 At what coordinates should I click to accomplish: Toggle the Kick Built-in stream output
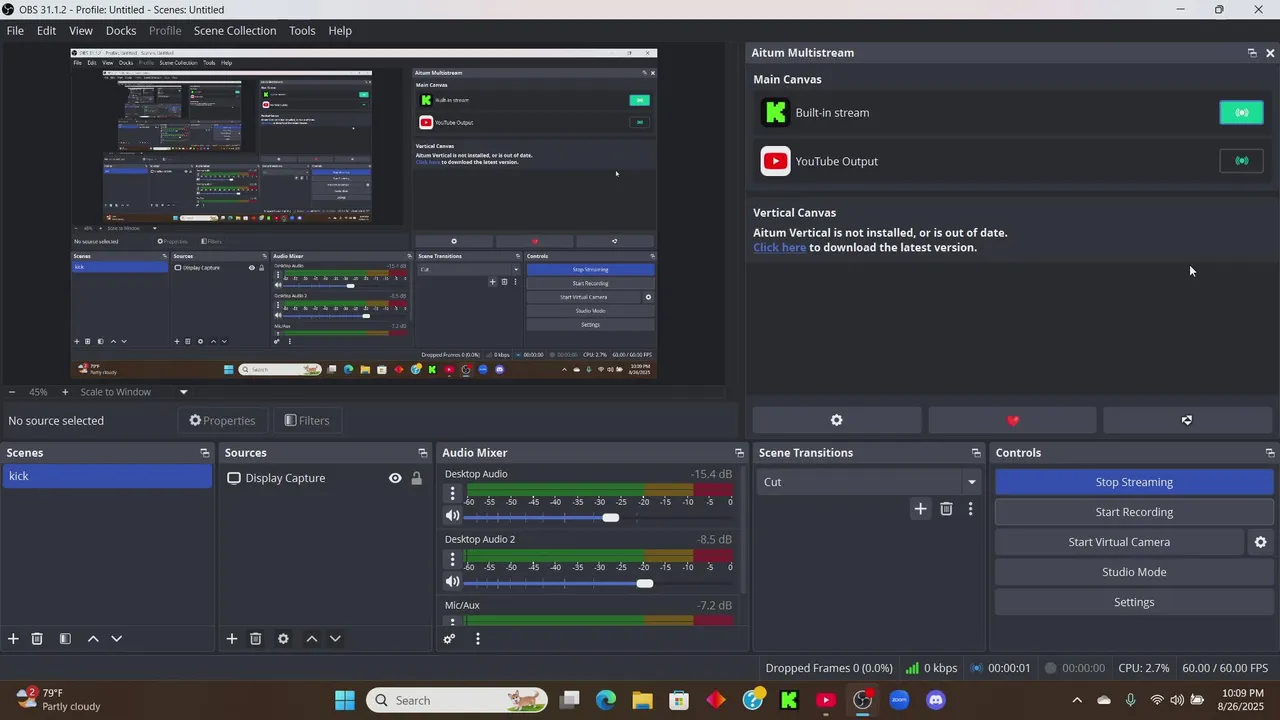[x=1241, y=112]
